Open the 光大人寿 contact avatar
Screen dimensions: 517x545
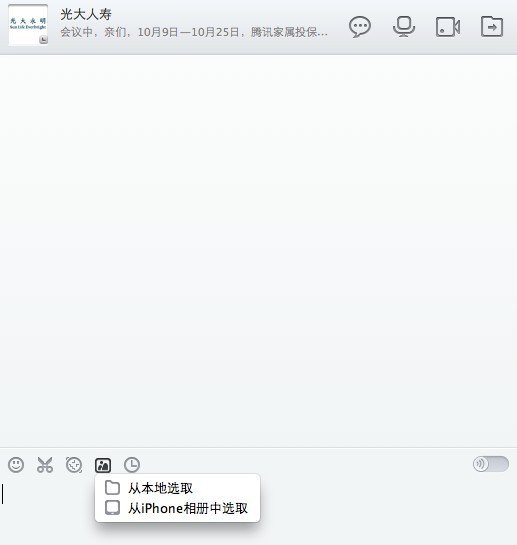(x=28, y=25)
